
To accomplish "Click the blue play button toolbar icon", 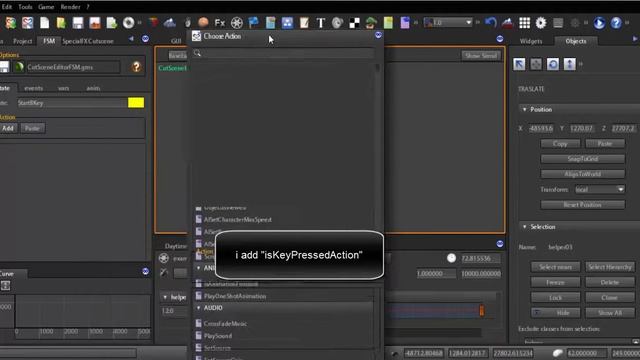I will pos(599,23).
